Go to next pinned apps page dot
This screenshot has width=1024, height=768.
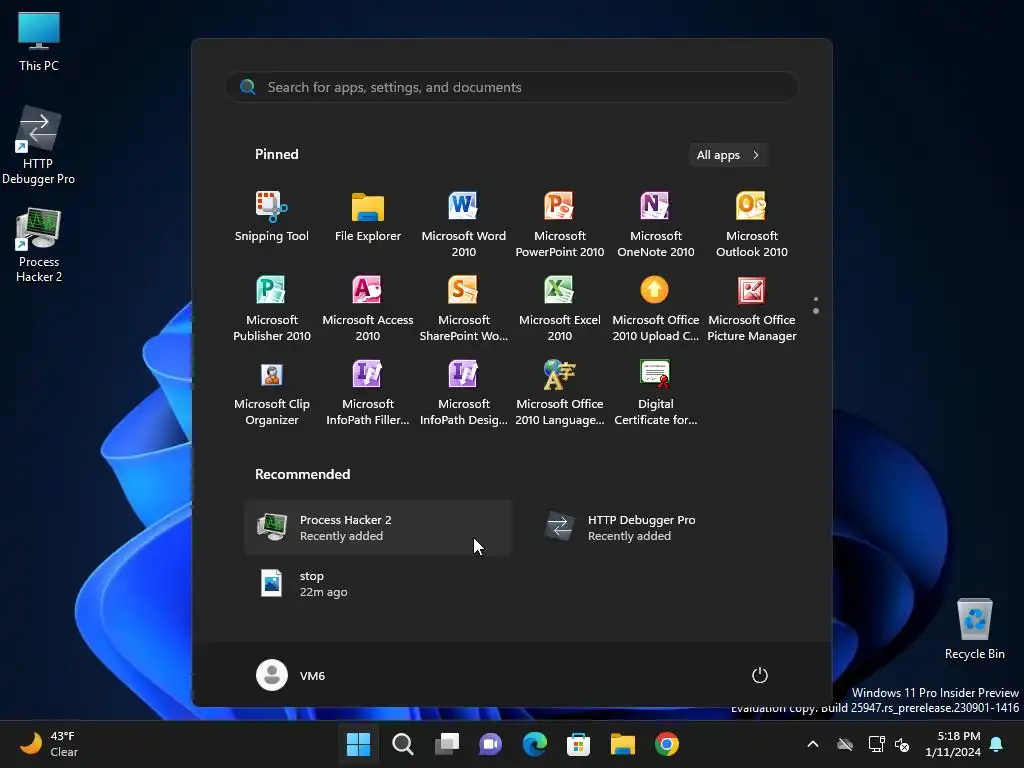(816, 312)
